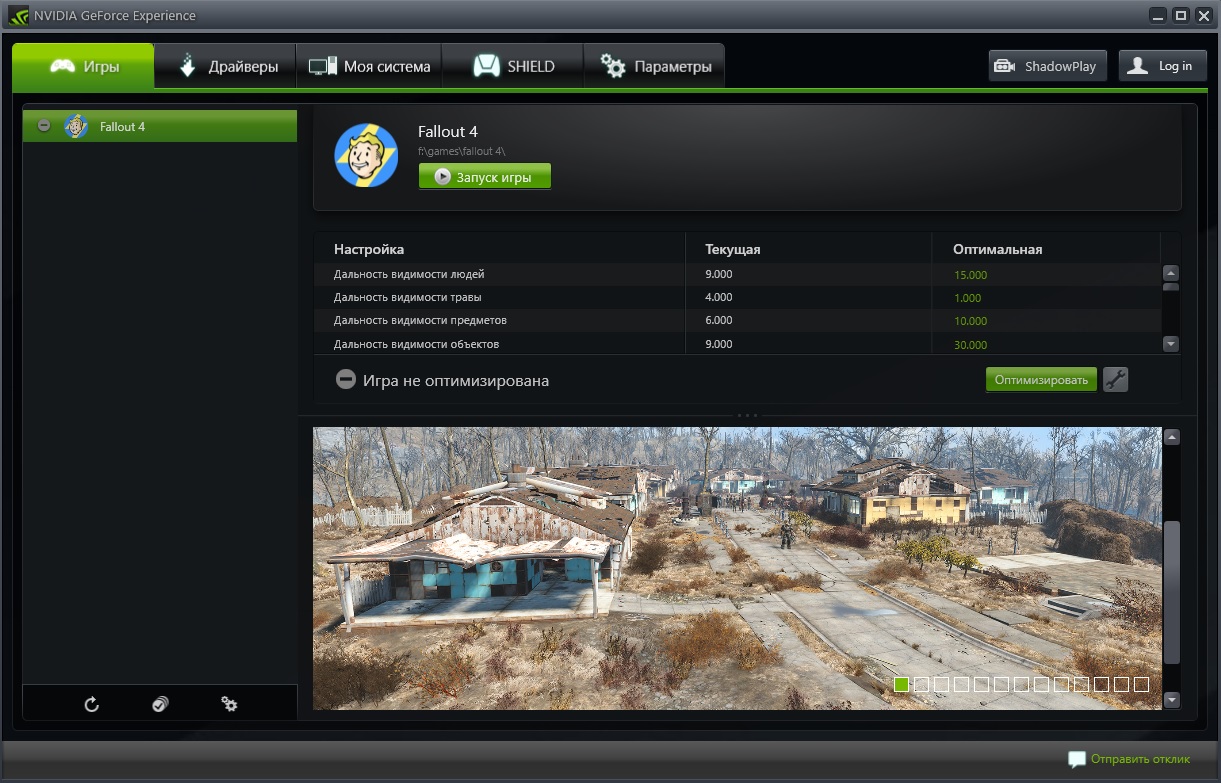Close the GeForce Experience window
Viewport: 1221px width, 783px height.
1203,15
